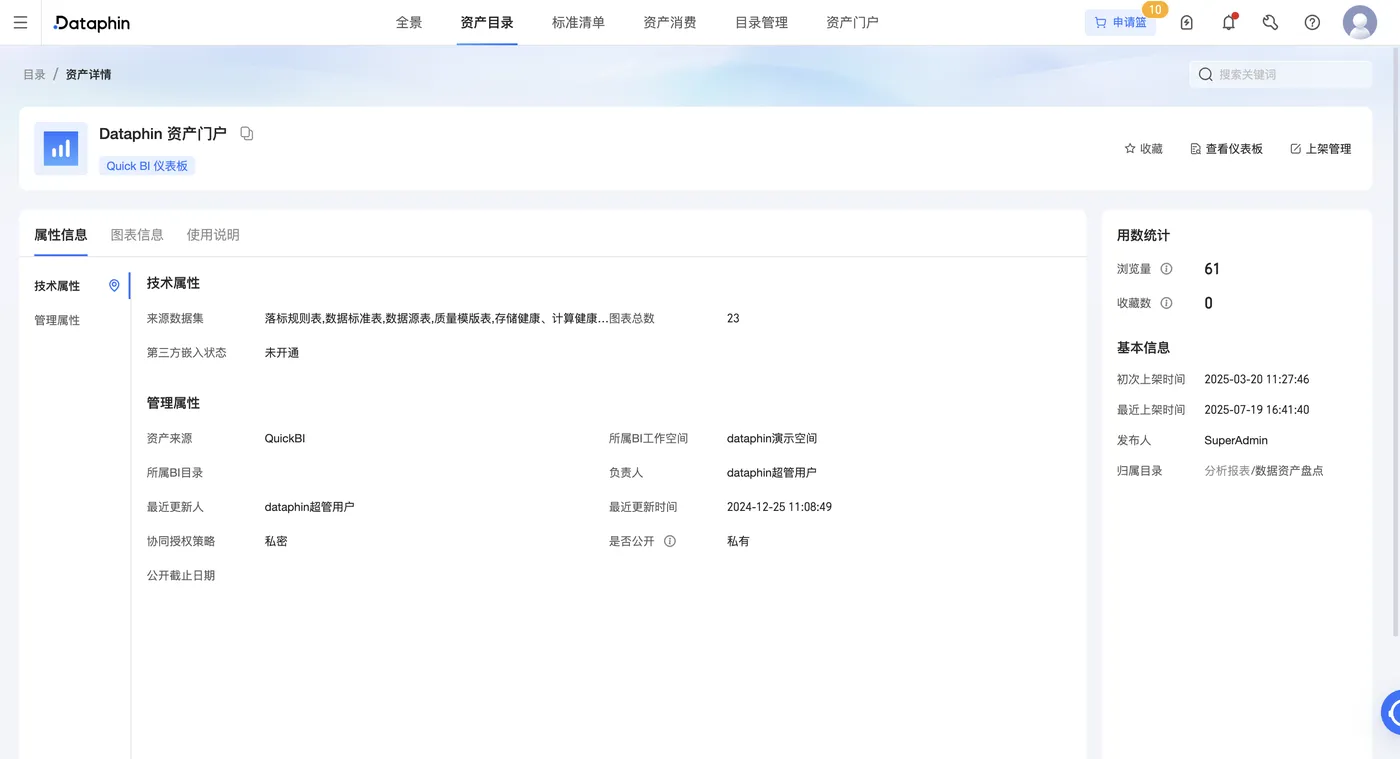
Task: Click the 未开通 embed status value
Action: [282, 352]
